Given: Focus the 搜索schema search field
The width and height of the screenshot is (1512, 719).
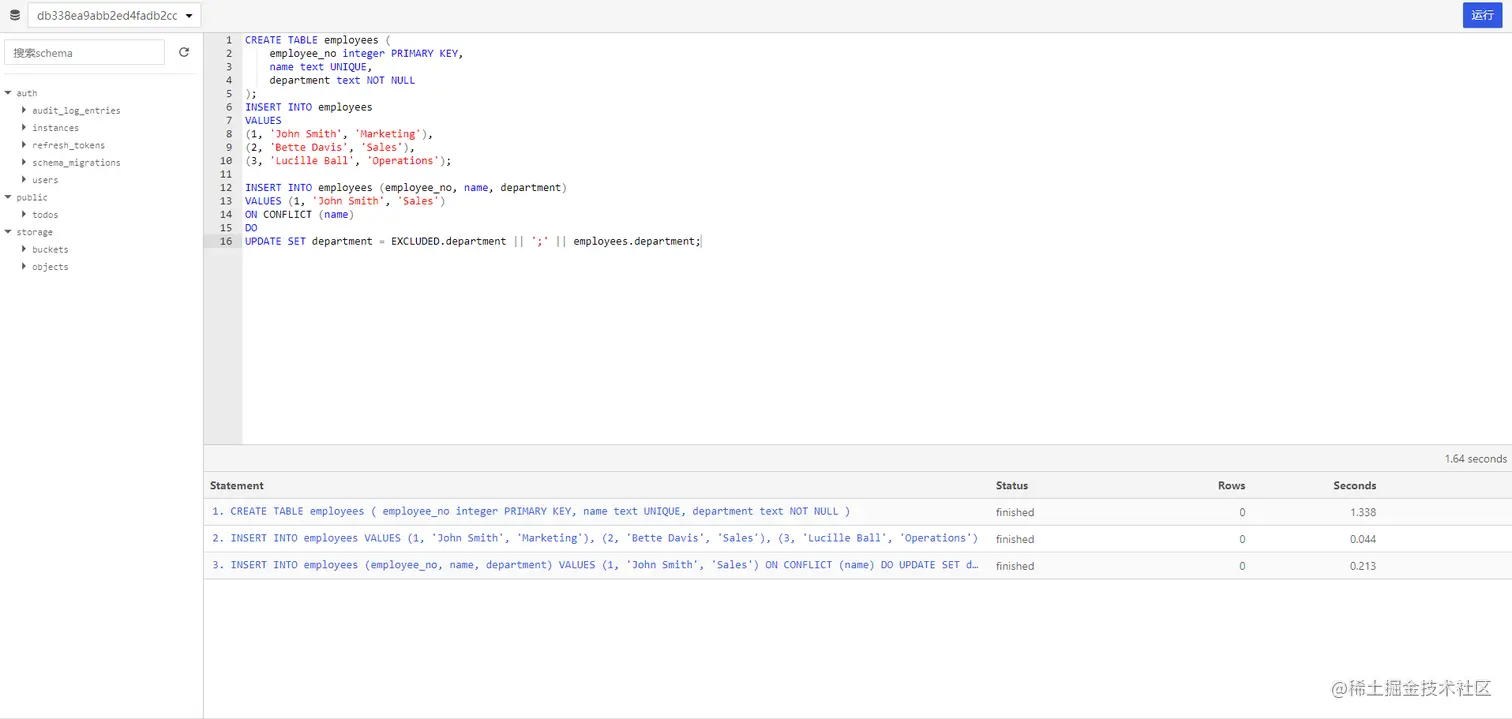Looking at the screenshot, I should coord(85,53).
